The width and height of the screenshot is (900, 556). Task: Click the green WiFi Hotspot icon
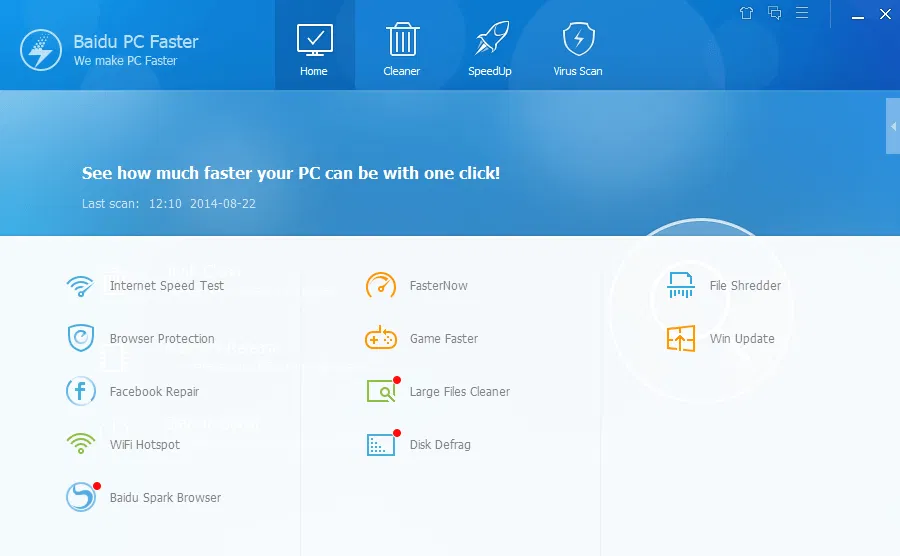81,444
